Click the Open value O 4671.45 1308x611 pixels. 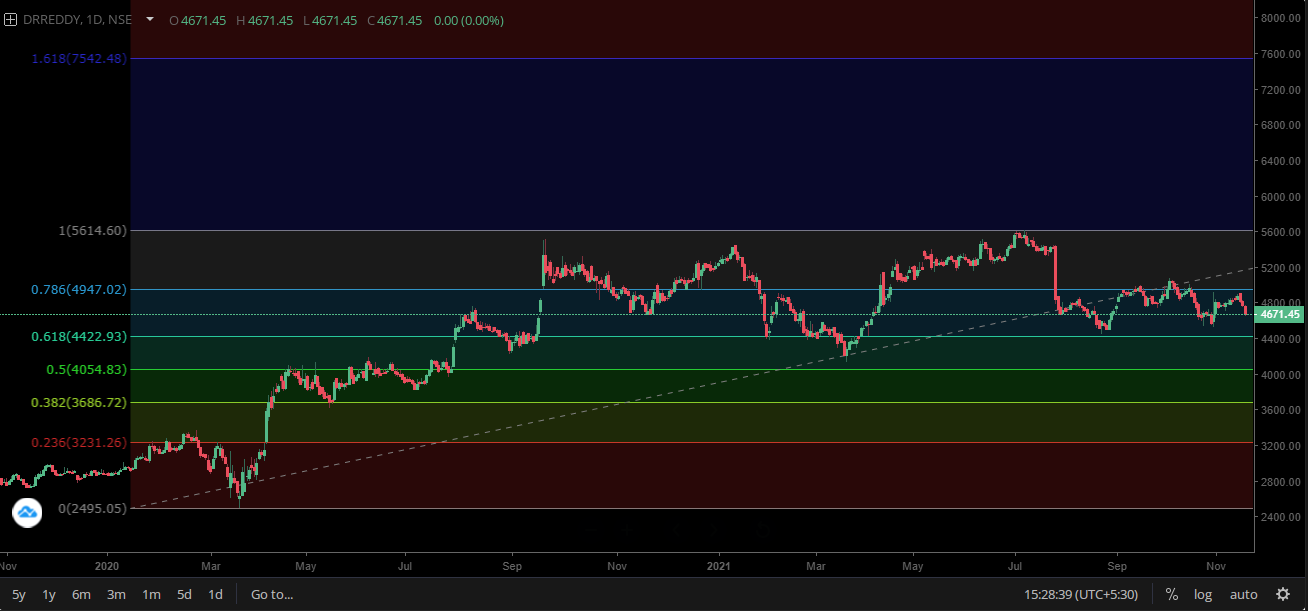pos(199,20)
